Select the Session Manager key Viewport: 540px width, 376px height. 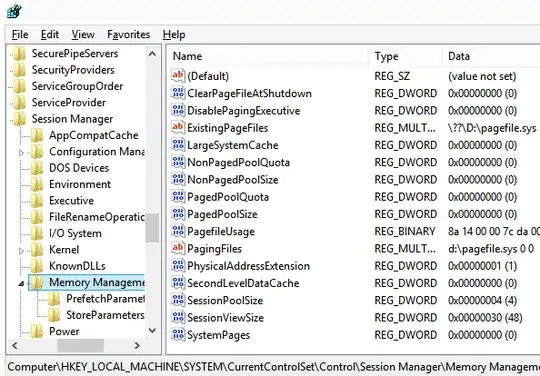(x=72, y=119)
